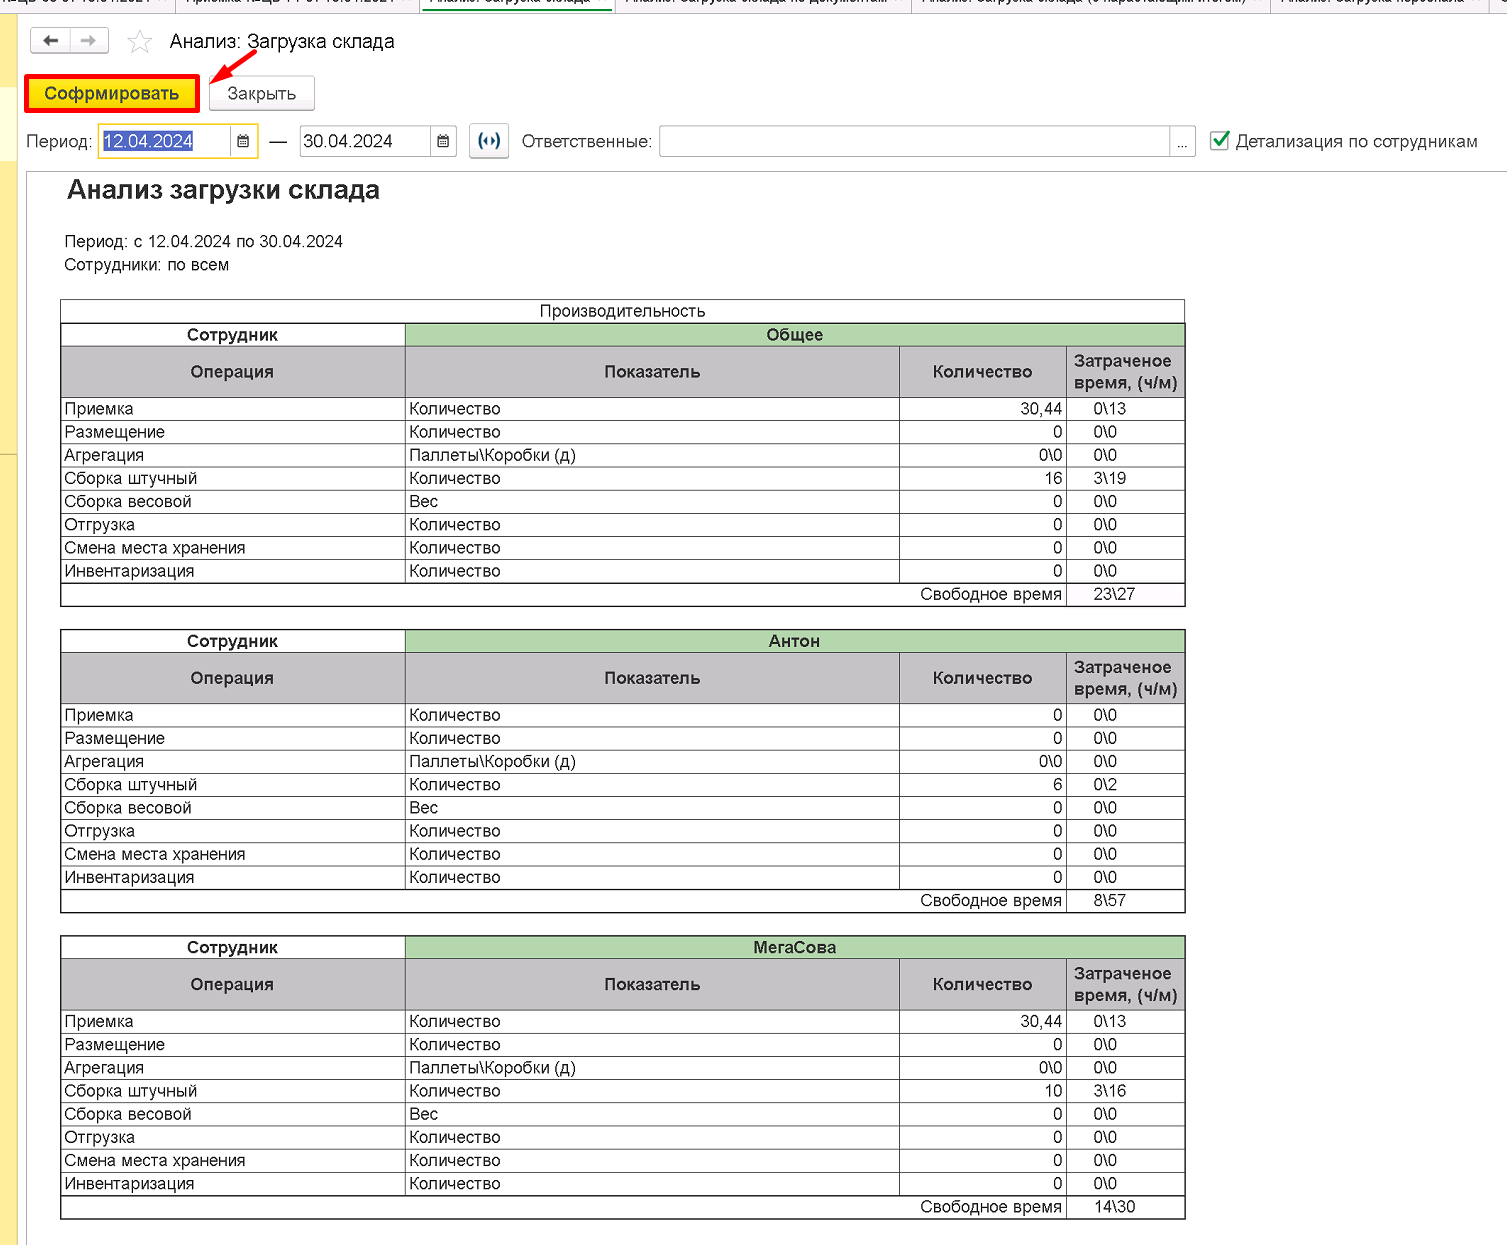Select Приемка row in Общее table
The height and width of the screenshot is (1245, 1507).
(x=622, y=409)
